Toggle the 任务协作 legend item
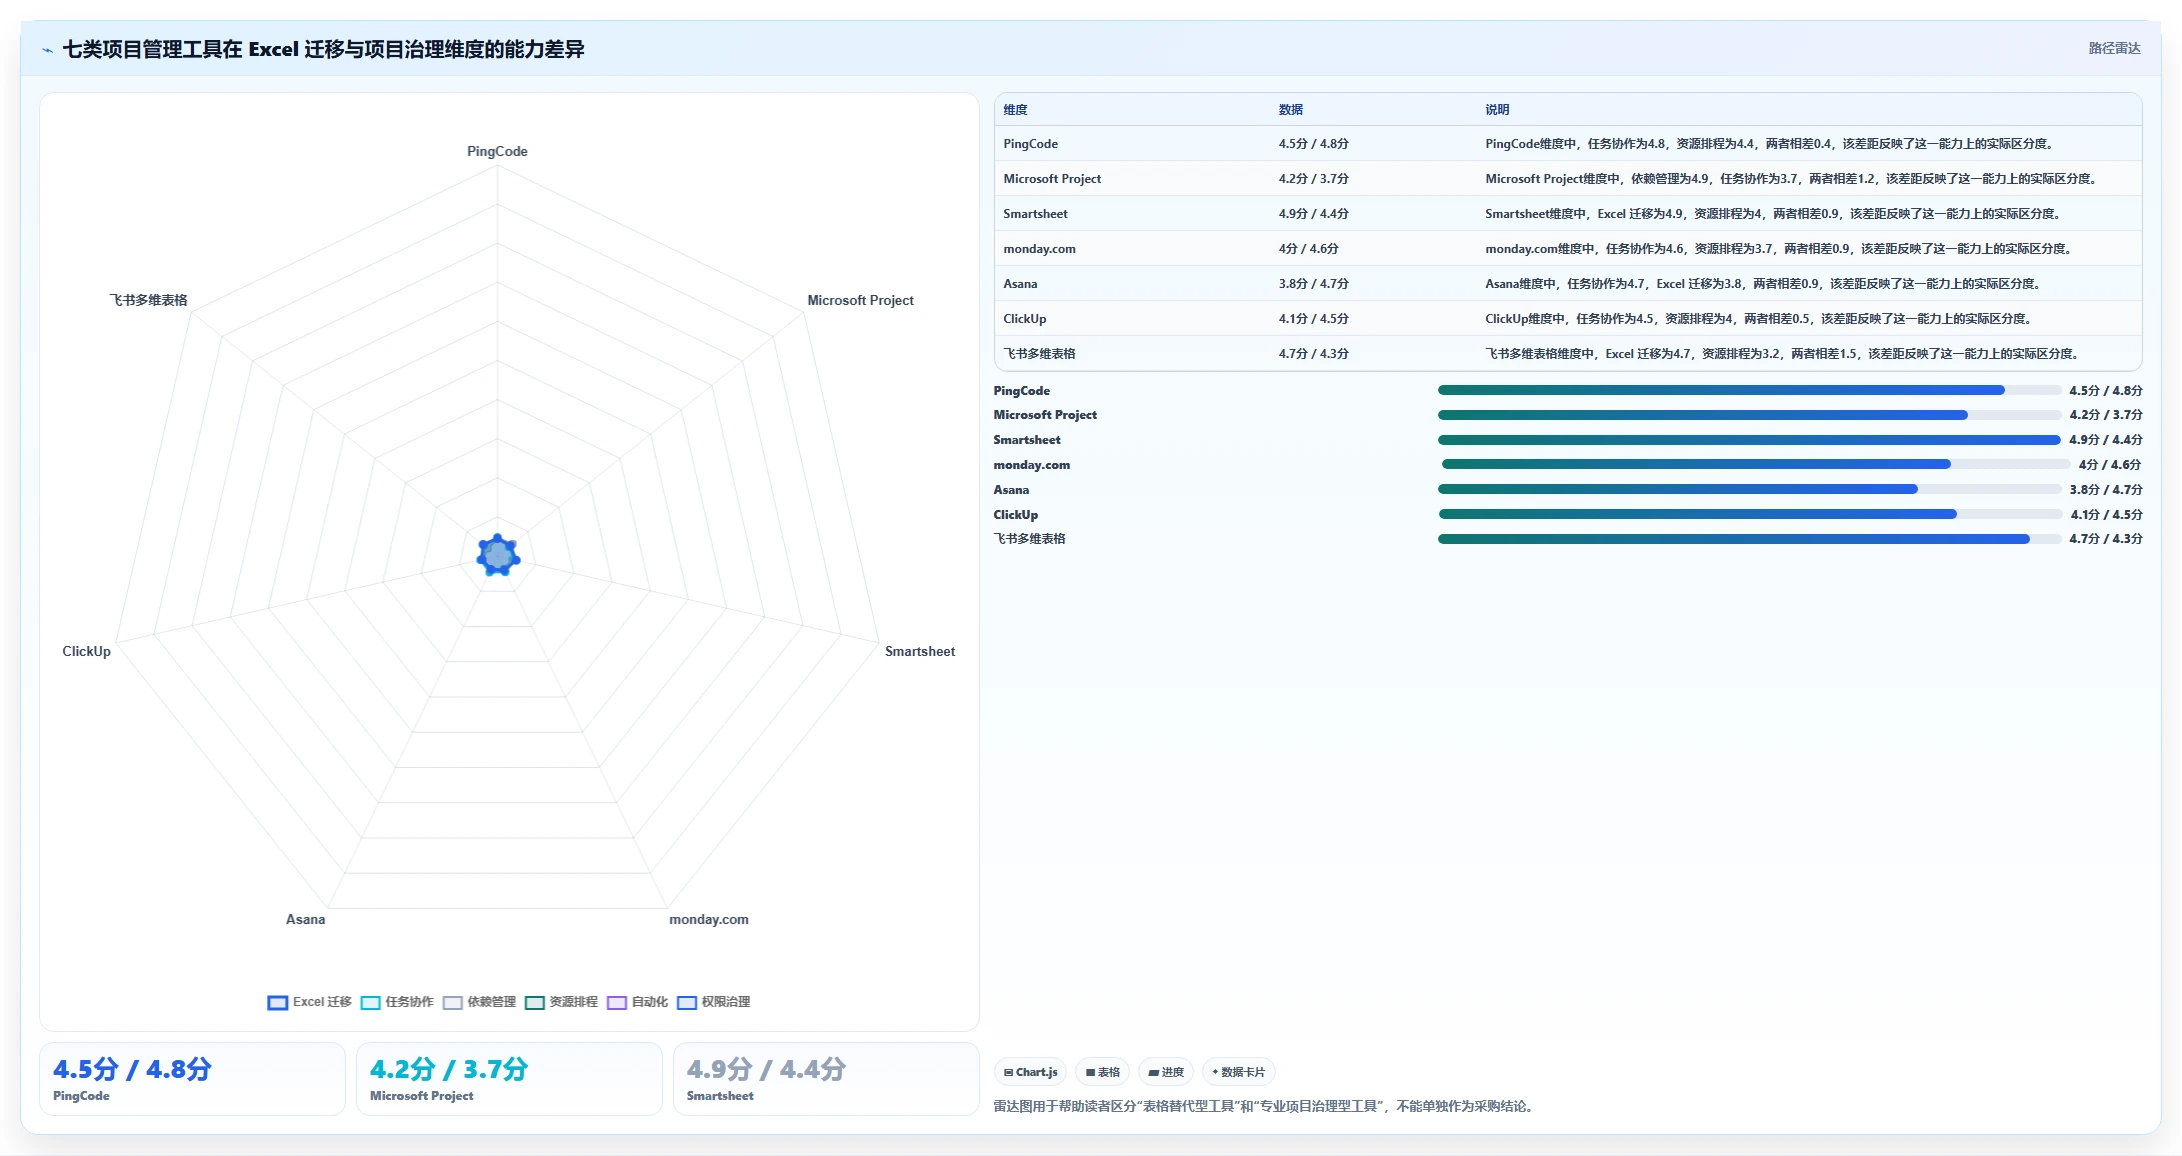2182x1156 pixels. tap(397, 1002)
